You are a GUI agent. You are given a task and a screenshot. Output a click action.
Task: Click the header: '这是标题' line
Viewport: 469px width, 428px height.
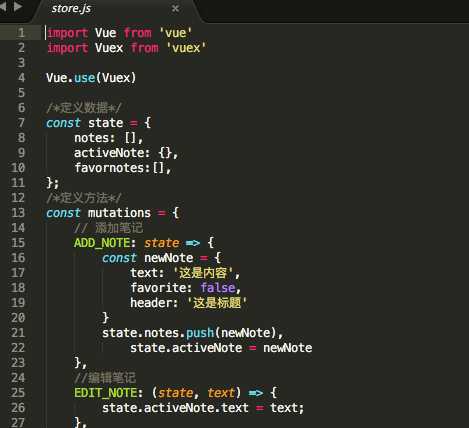(188, 303)
